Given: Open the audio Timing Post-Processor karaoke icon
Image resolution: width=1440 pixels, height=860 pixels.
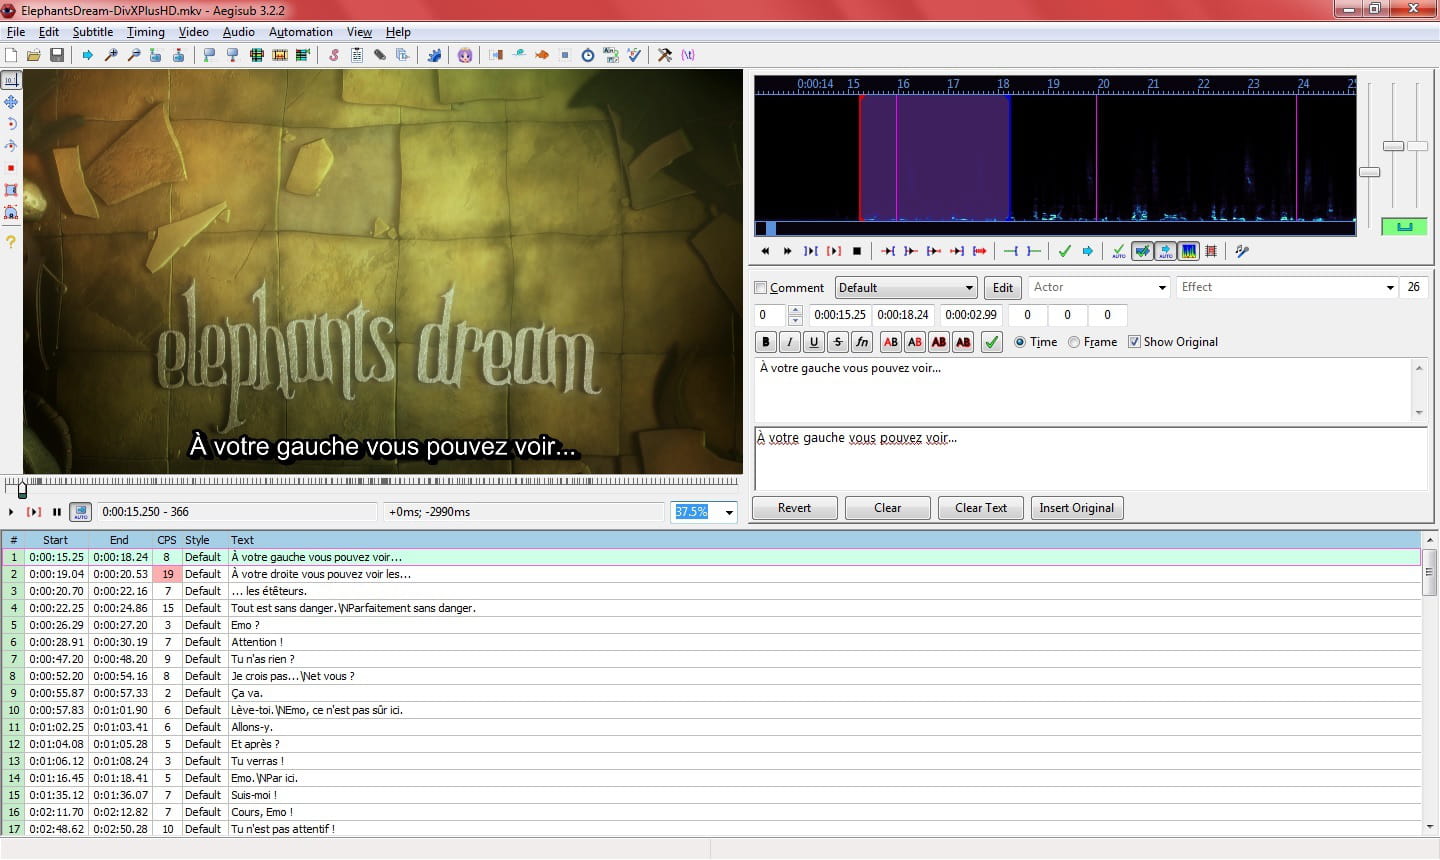Looking at the screenshot, I should [1242, 251].
